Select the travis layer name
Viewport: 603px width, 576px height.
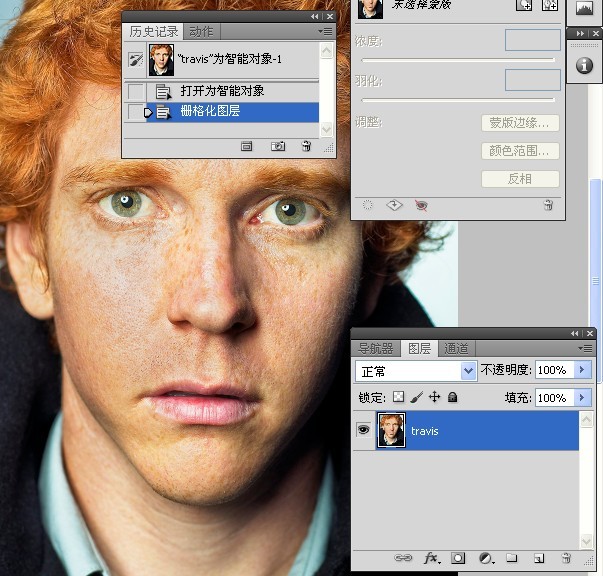pos(425,431)
